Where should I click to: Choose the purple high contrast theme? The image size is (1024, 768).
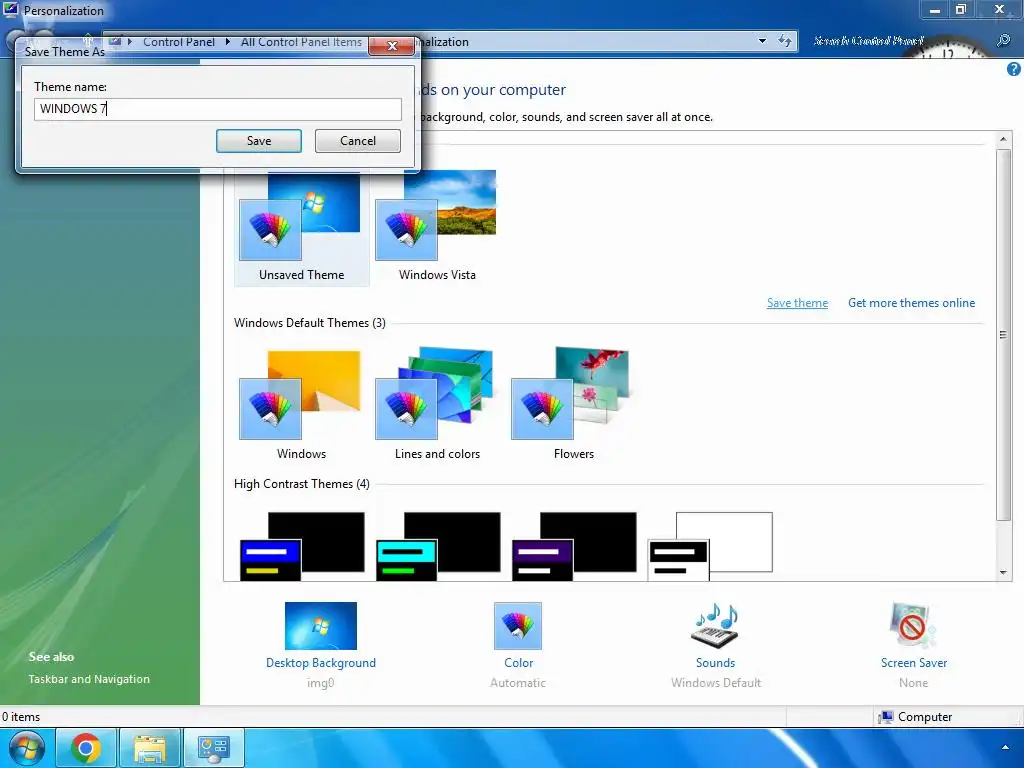click(x=574, y=546)
